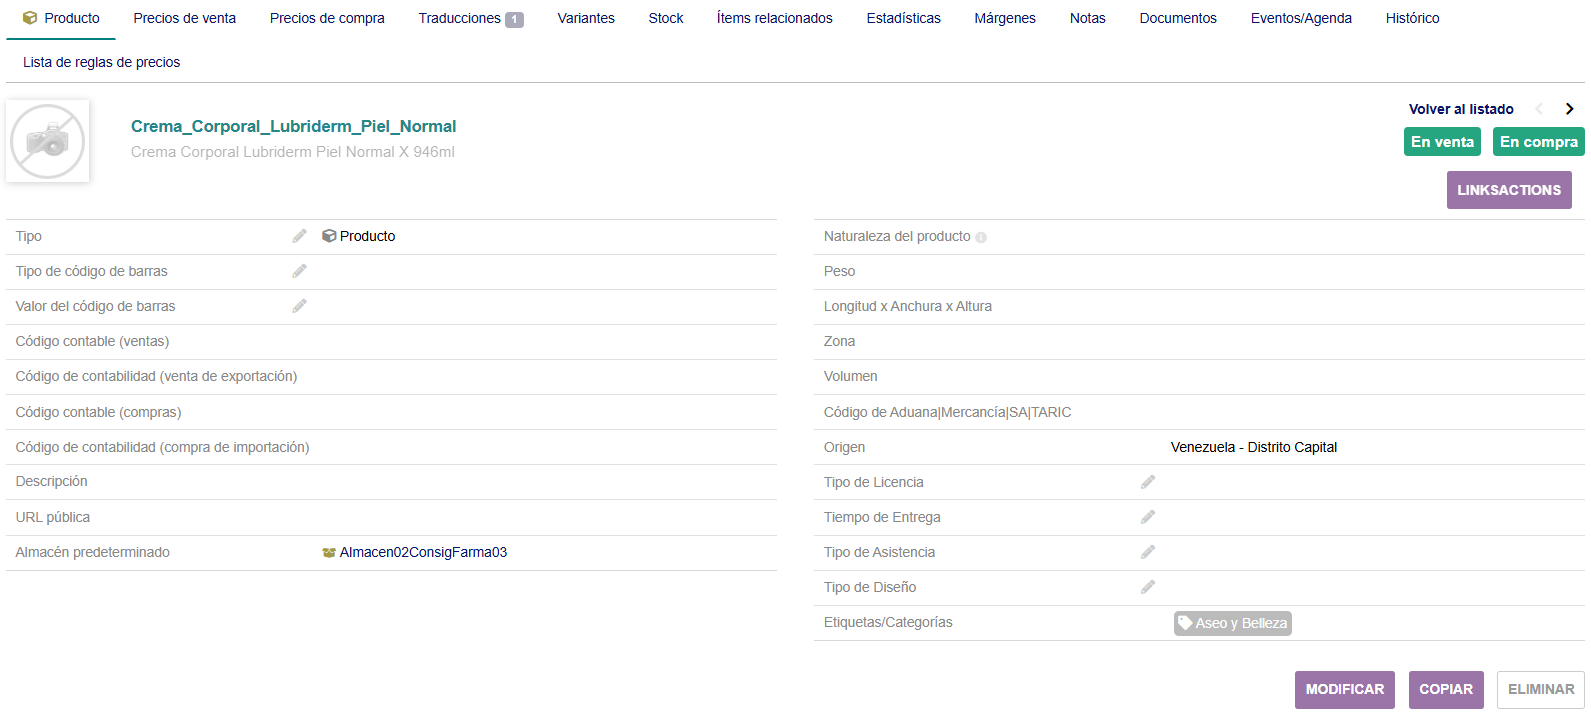The width and height of the screenshot is (1591, 713).
Task: Edit Tipo de Asistencia via pencil icon
Action: click(1148, 552)
